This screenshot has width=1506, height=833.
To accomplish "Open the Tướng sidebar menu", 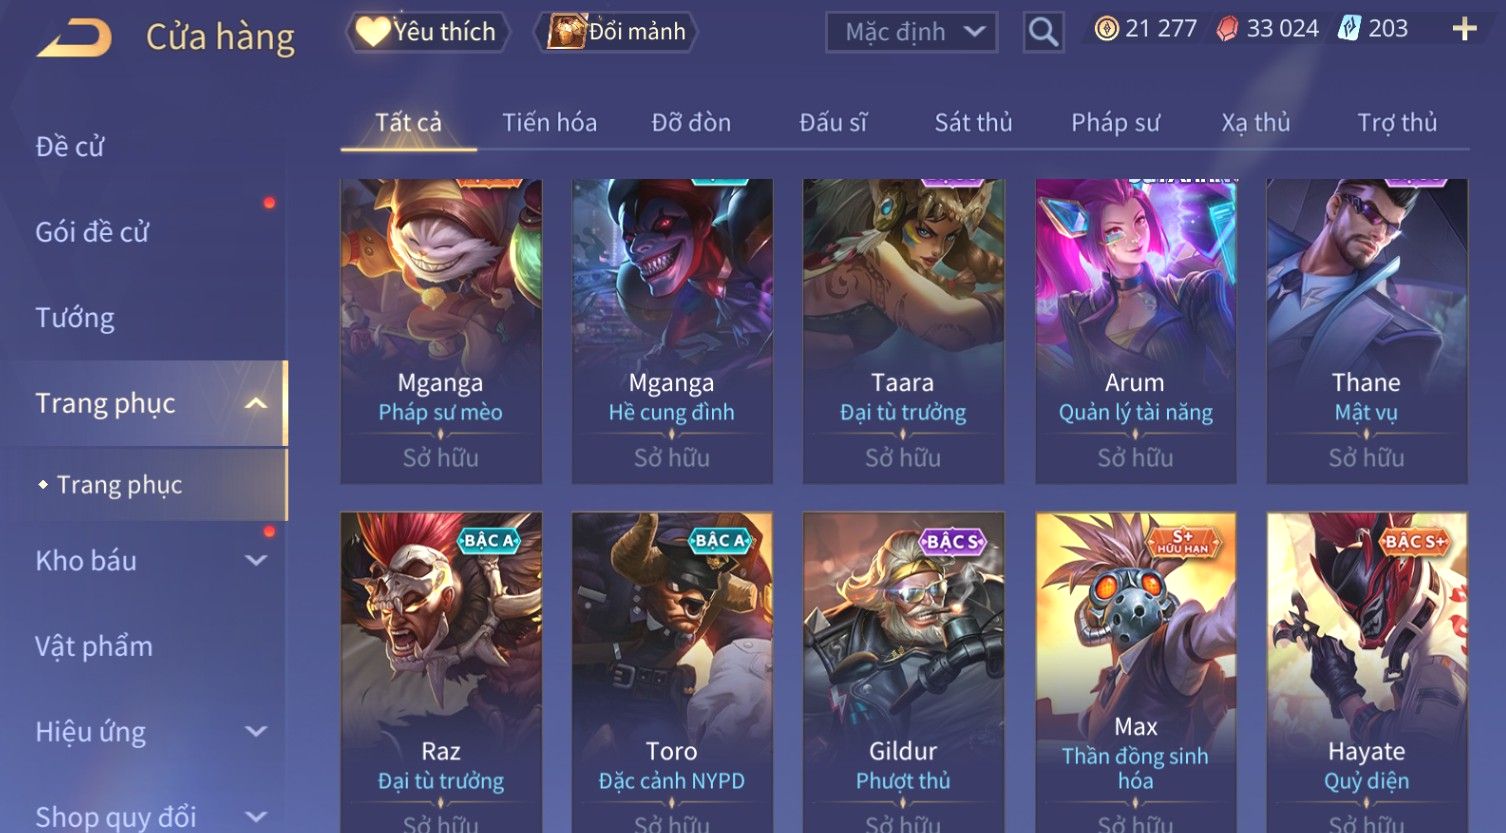I will pos(75,318).
